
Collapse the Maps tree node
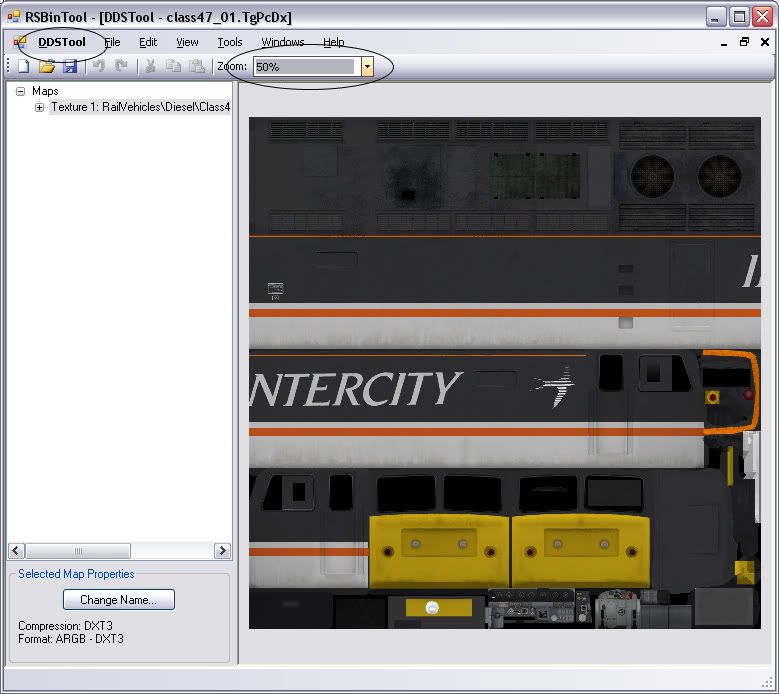tap(21, 91)
